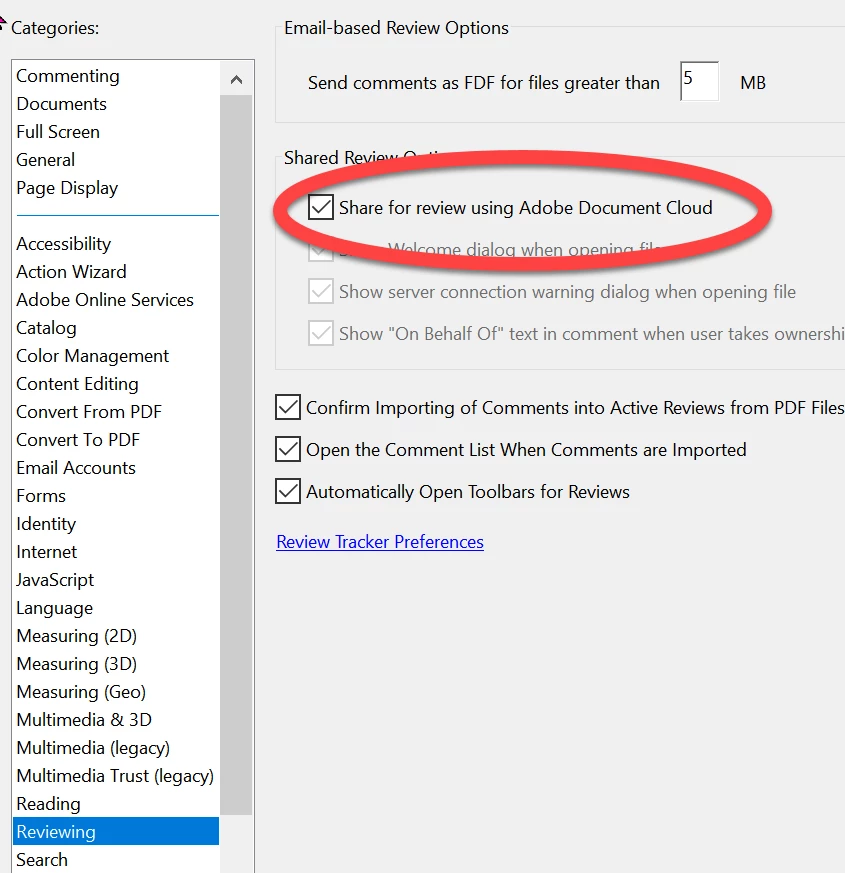Viewport: 845px width, 873px height.
Task: Toggle Show server connection warning dialog checkbox
Action: pos(321,291)
